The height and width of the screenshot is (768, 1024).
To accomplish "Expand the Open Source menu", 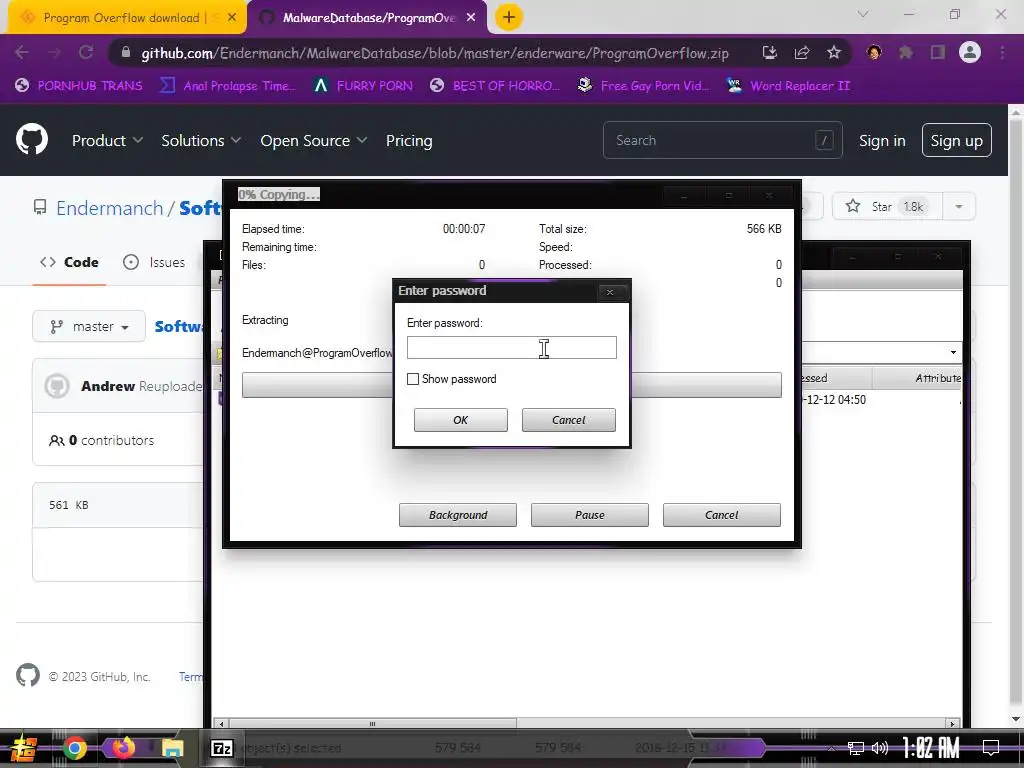I will [313, 140].
